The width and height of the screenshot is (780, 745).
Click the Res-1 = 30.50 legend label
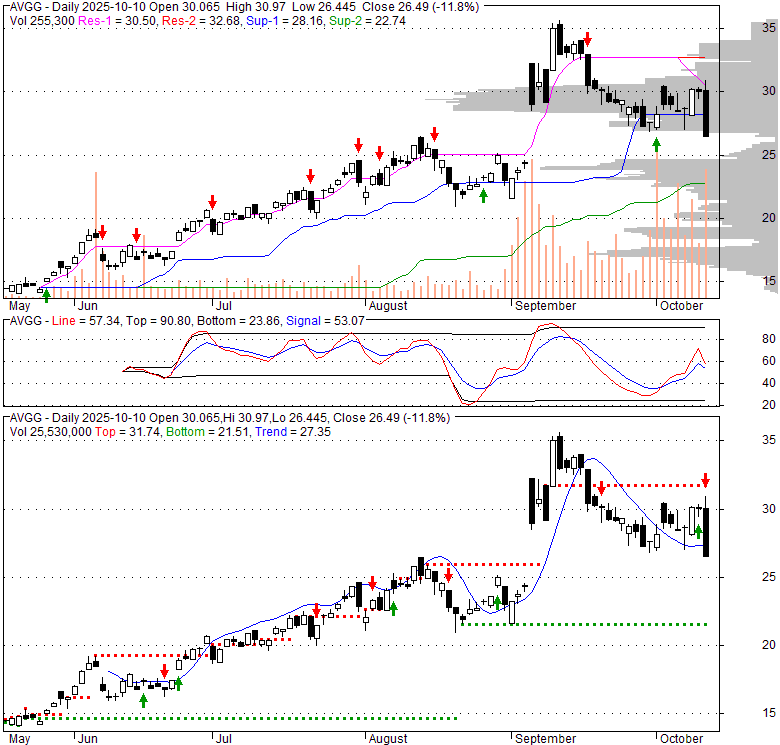pyautogui.click(x=118, y=21)
